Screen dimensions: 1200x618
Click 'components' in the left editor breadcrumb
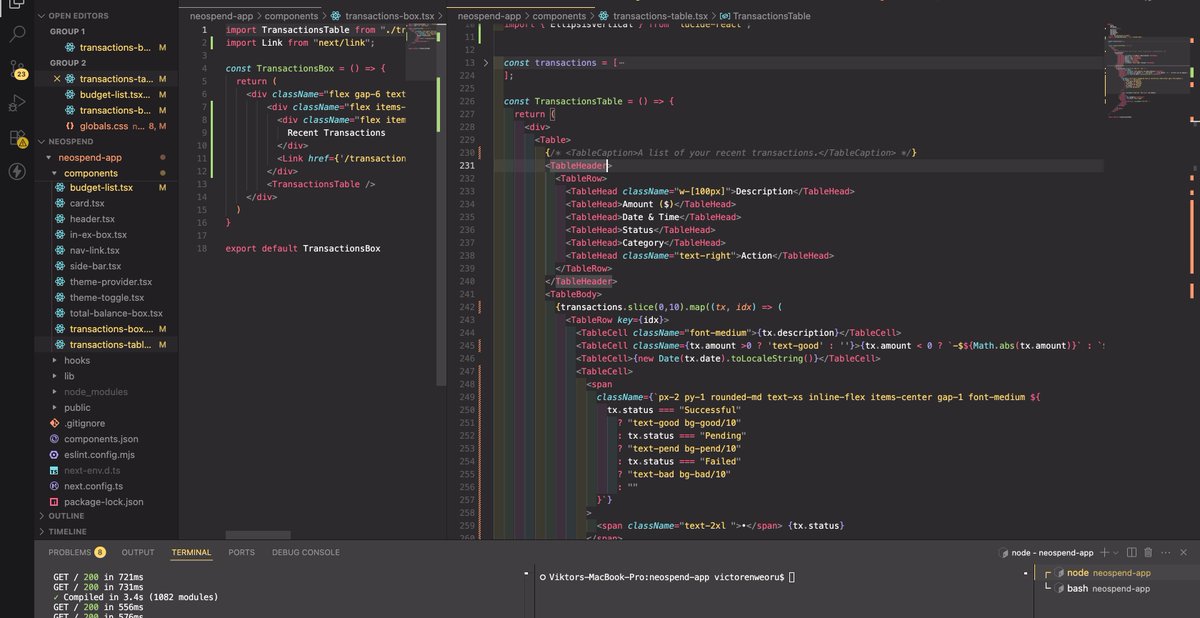pyautogui.click(x=293, y=16)
